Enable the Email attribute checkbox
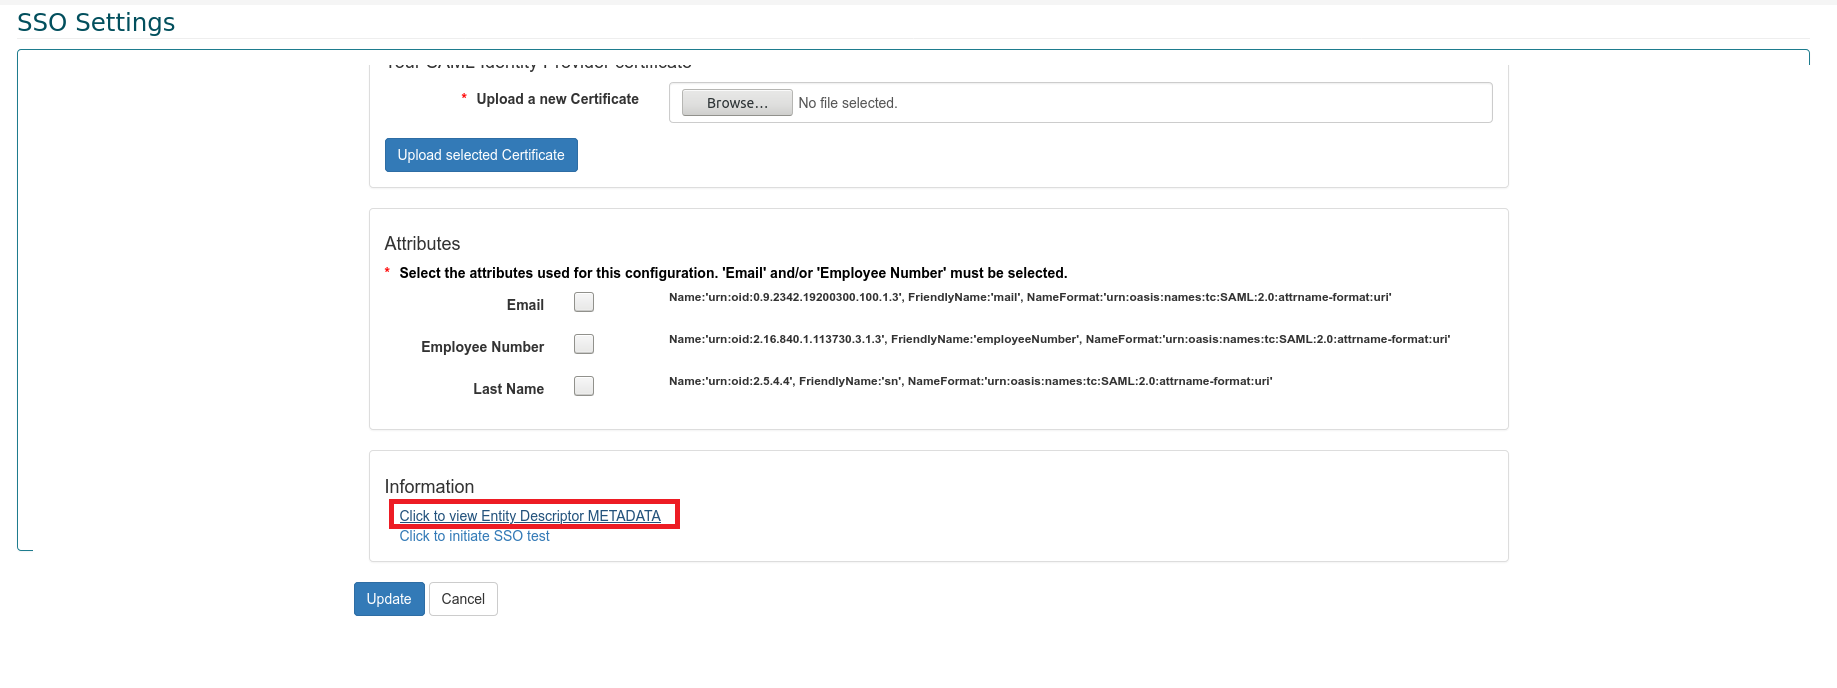Viewport: 1837px width, 688px height. pos(584,302)
